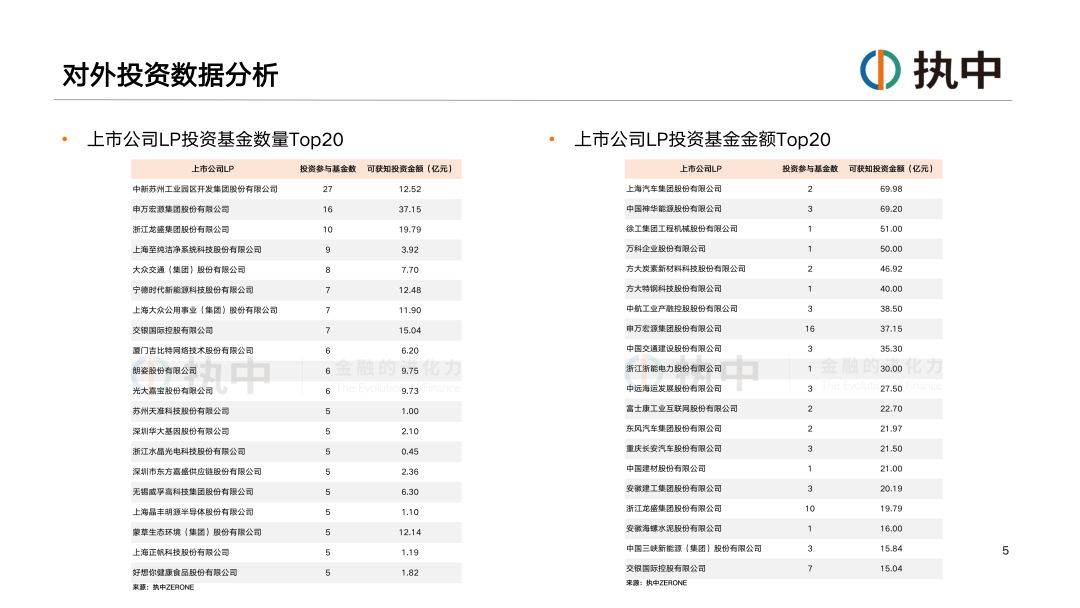Click row 徐工集团工程机械股份有限公司
Image resolution: width=1080 pixels, height=608 pixels.
pyautogui.click(x=783, y=229)
